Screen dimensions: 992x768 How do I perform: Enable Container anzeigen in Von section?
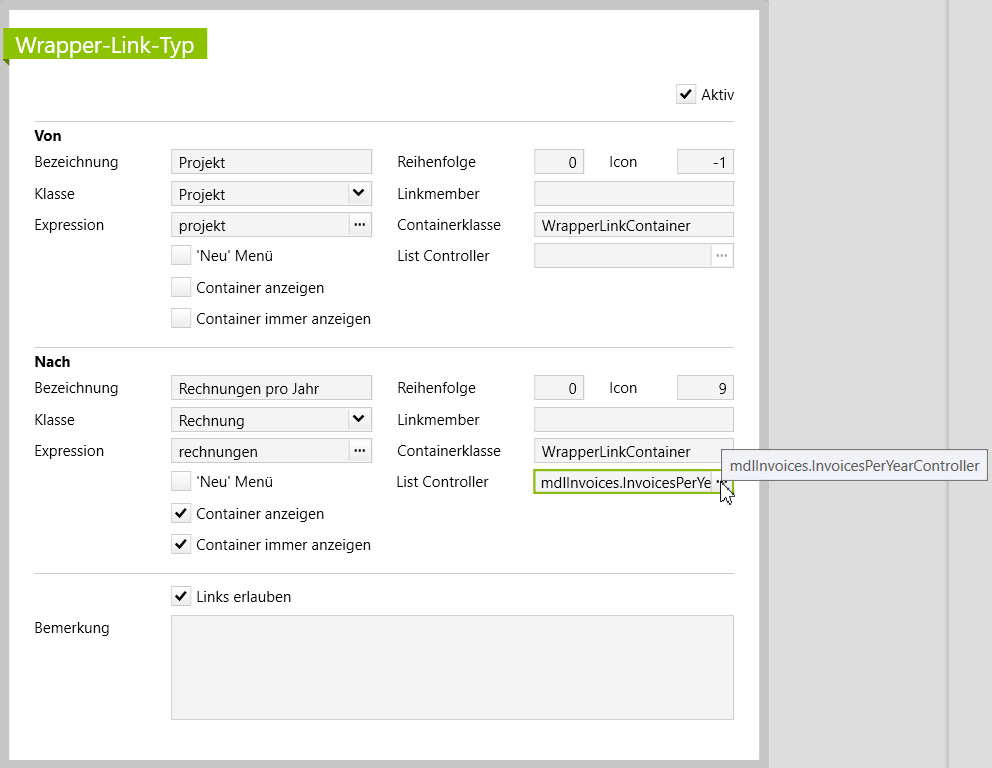(181, 288)
